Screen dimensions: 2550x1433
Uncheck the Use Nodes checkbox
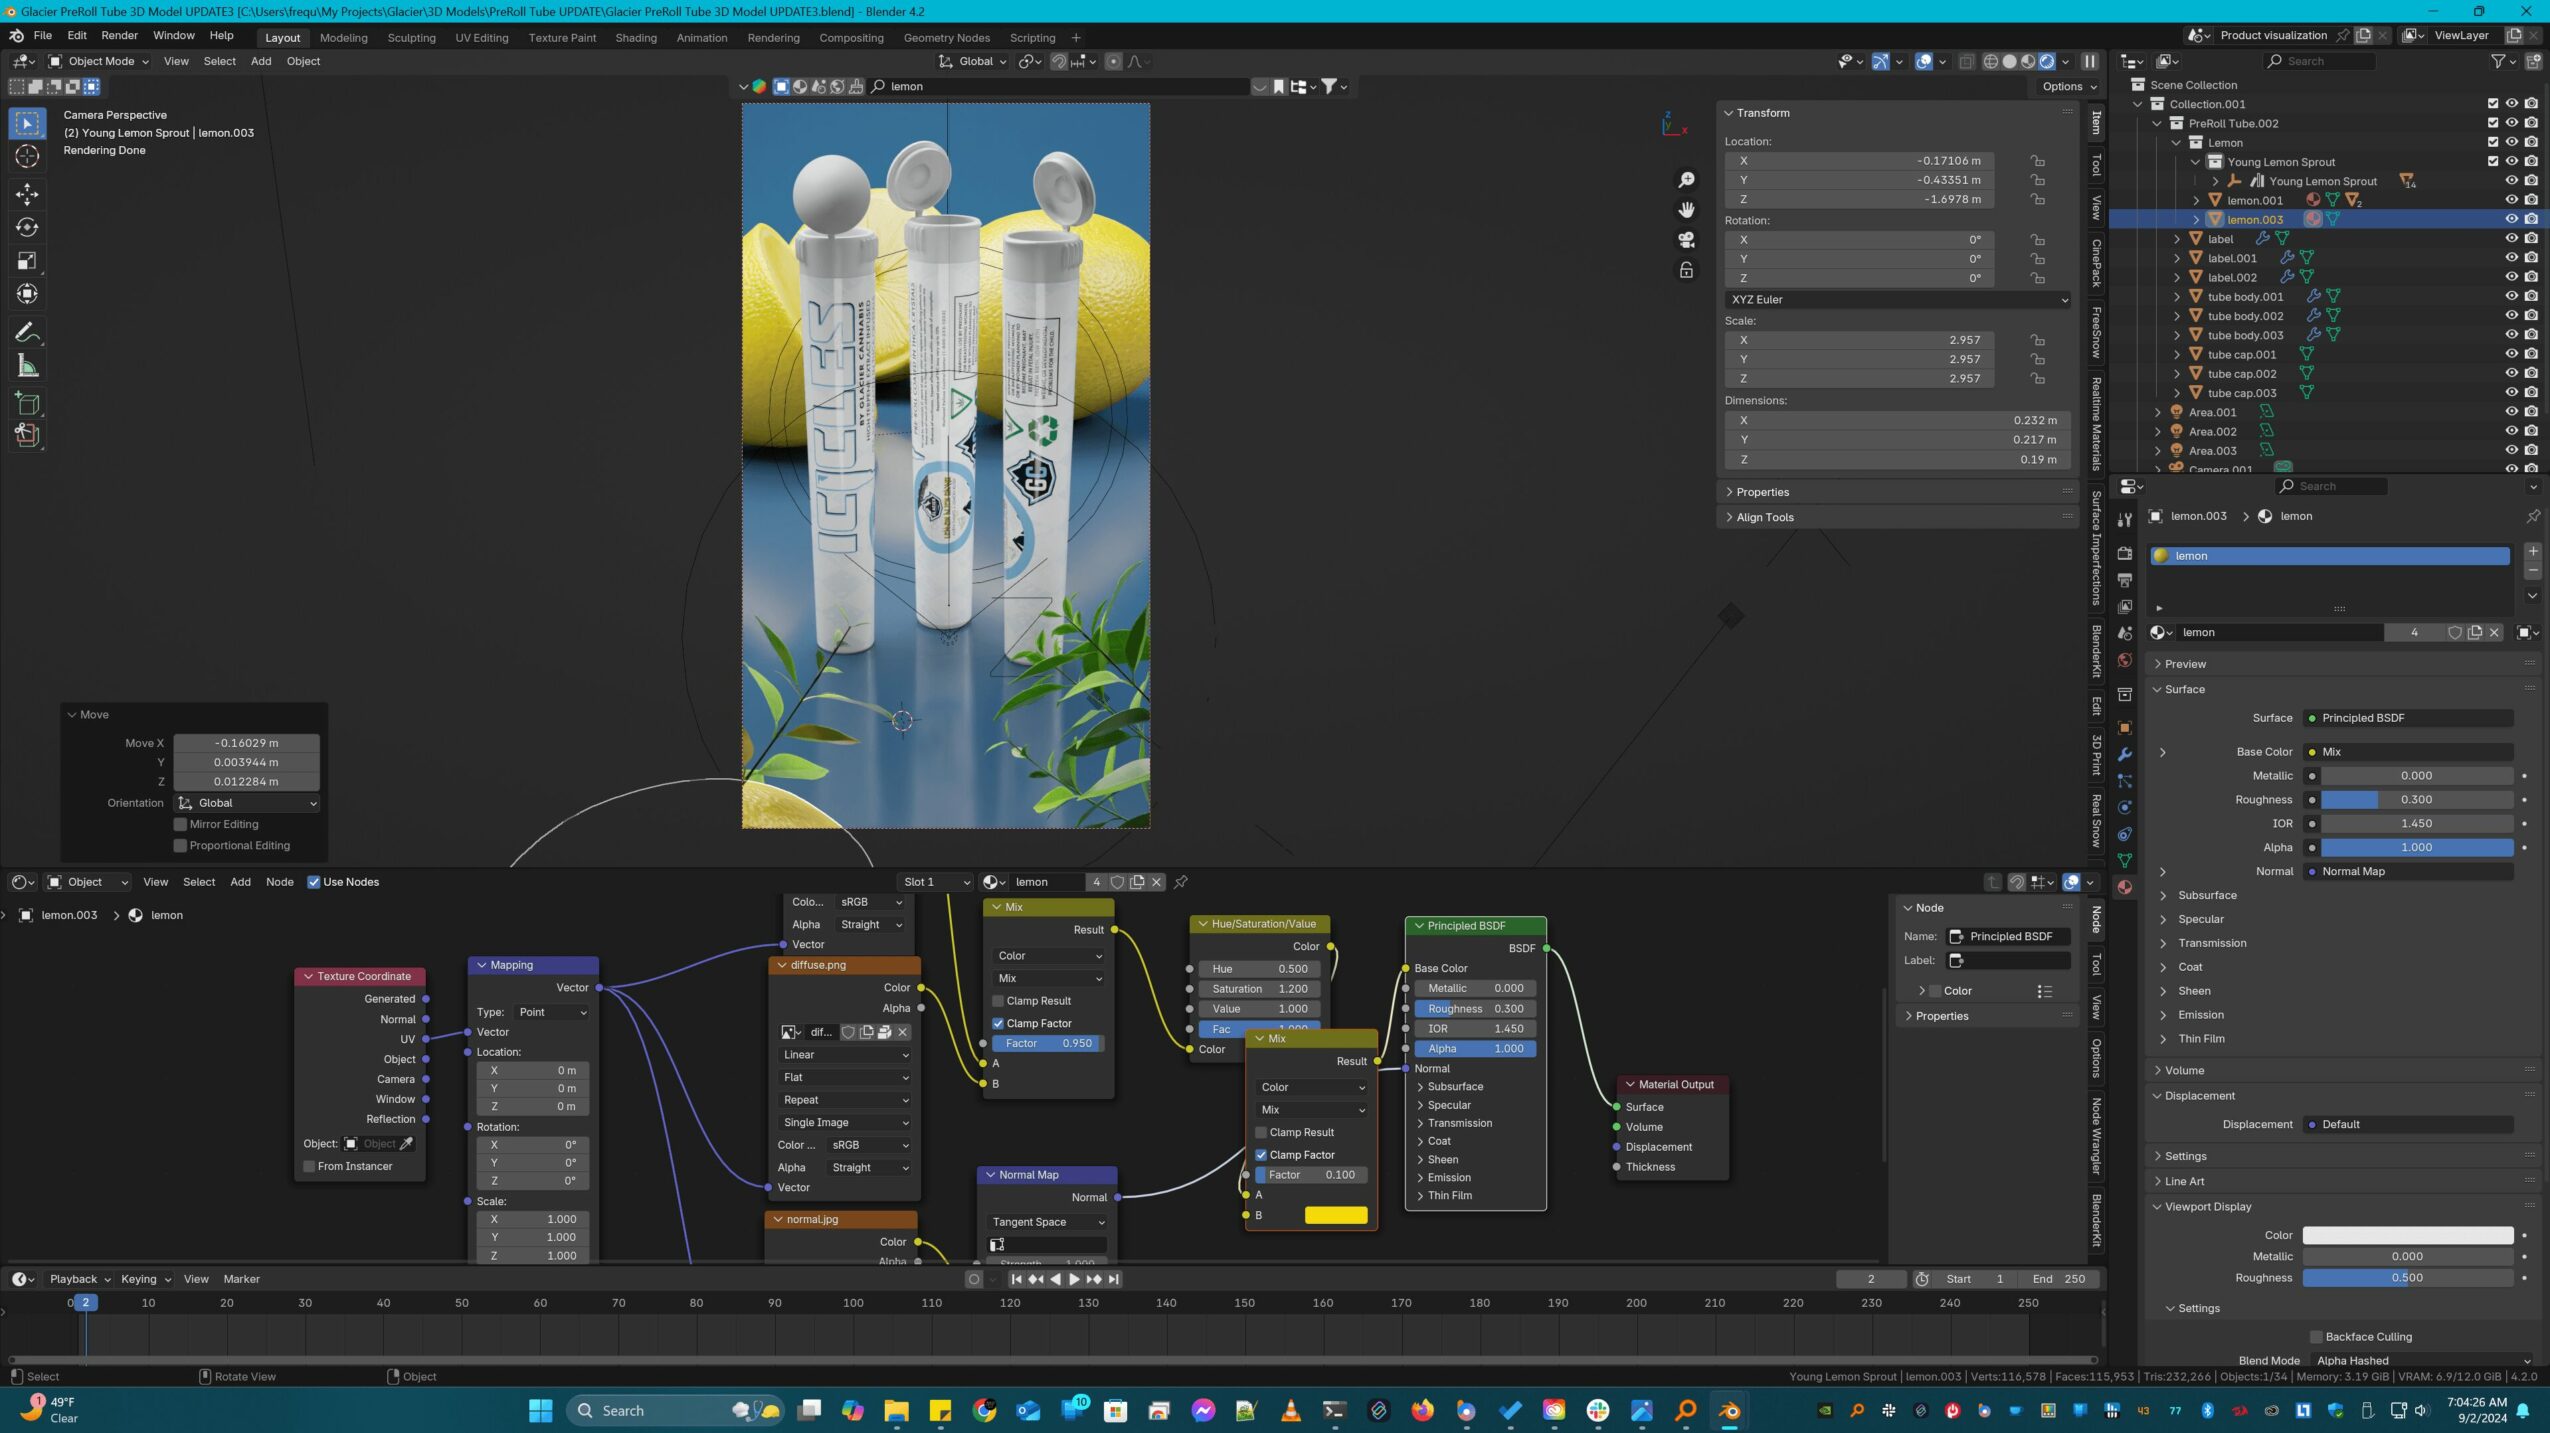313,882
